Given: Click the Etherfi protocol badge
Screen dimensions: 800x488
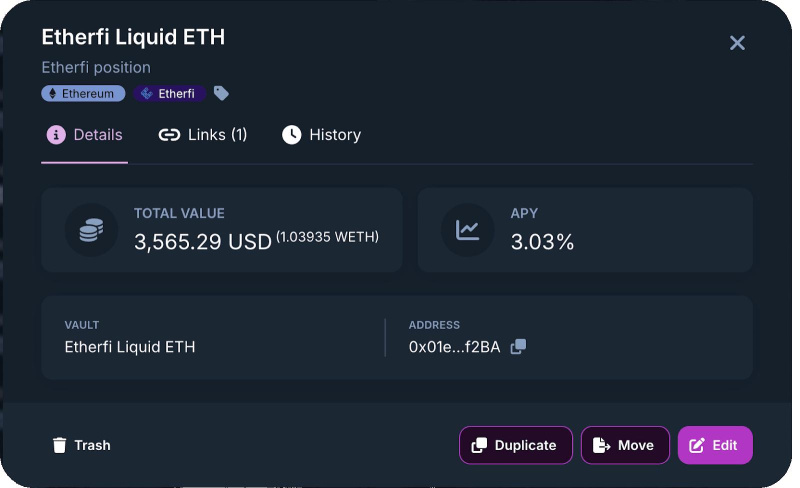Looking at the screenshot, I should pyautogui.click(x=169, y=93).
